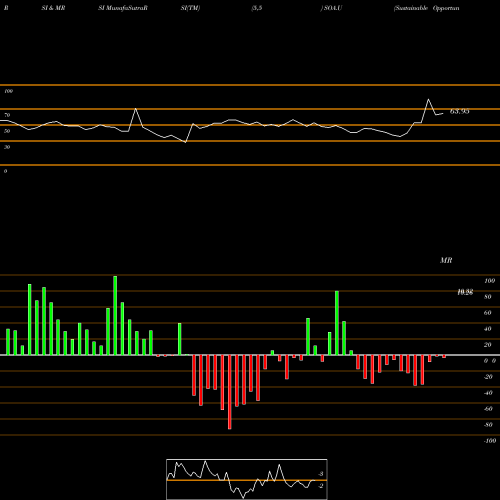Click the RSI current value 63.95
This screenshot has width=500, height=500.
coord(460,111)
